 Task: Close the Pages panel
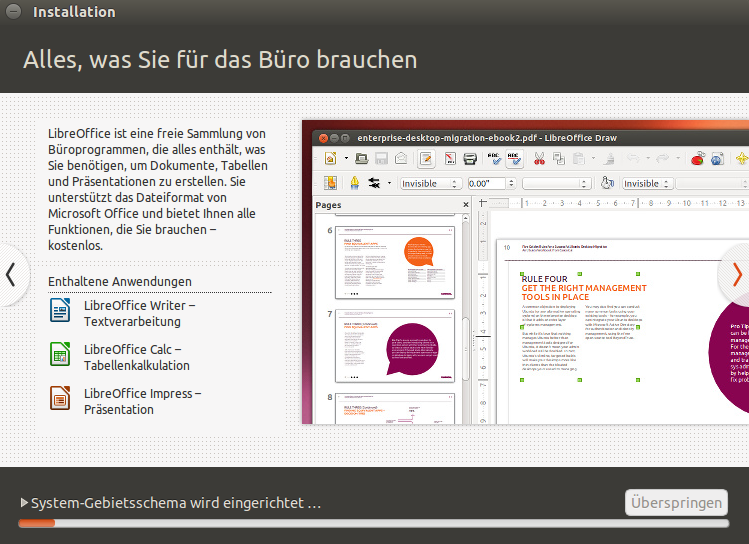[466, 204]
